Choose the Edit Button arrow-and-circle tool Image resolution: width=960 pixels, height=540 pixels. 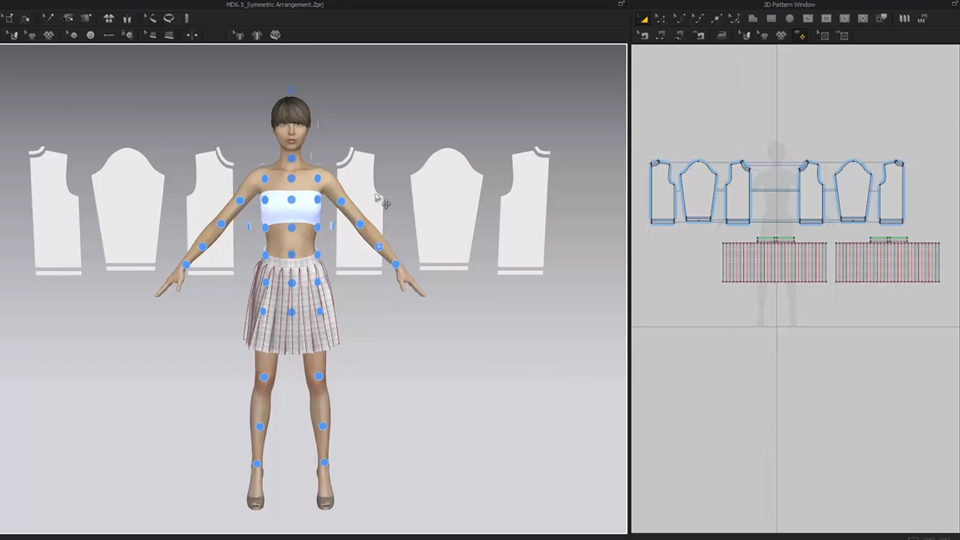click(x=72, y=35)
